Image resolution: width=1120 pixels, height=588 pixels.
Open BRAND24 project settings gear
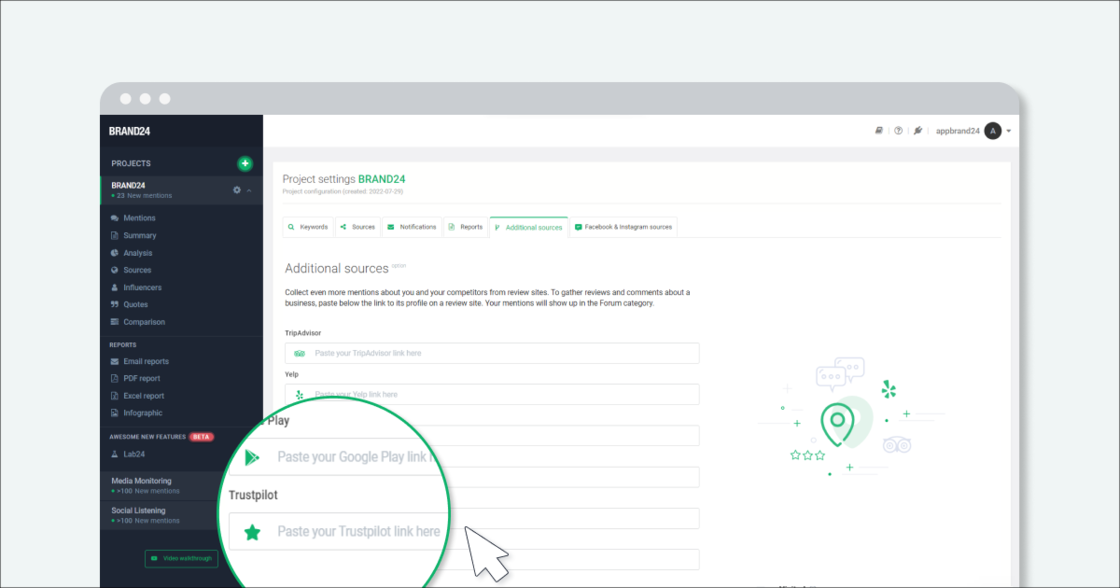(237, 190)
